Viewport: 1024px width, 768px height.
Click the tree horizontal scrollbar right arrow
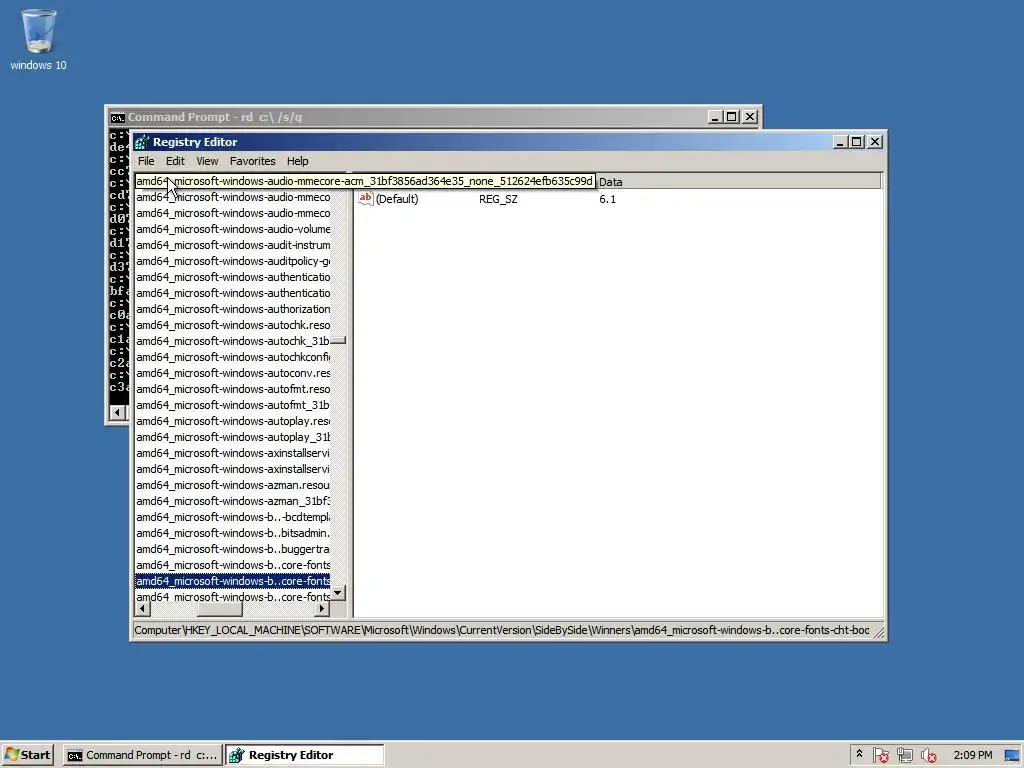(321, 609)
